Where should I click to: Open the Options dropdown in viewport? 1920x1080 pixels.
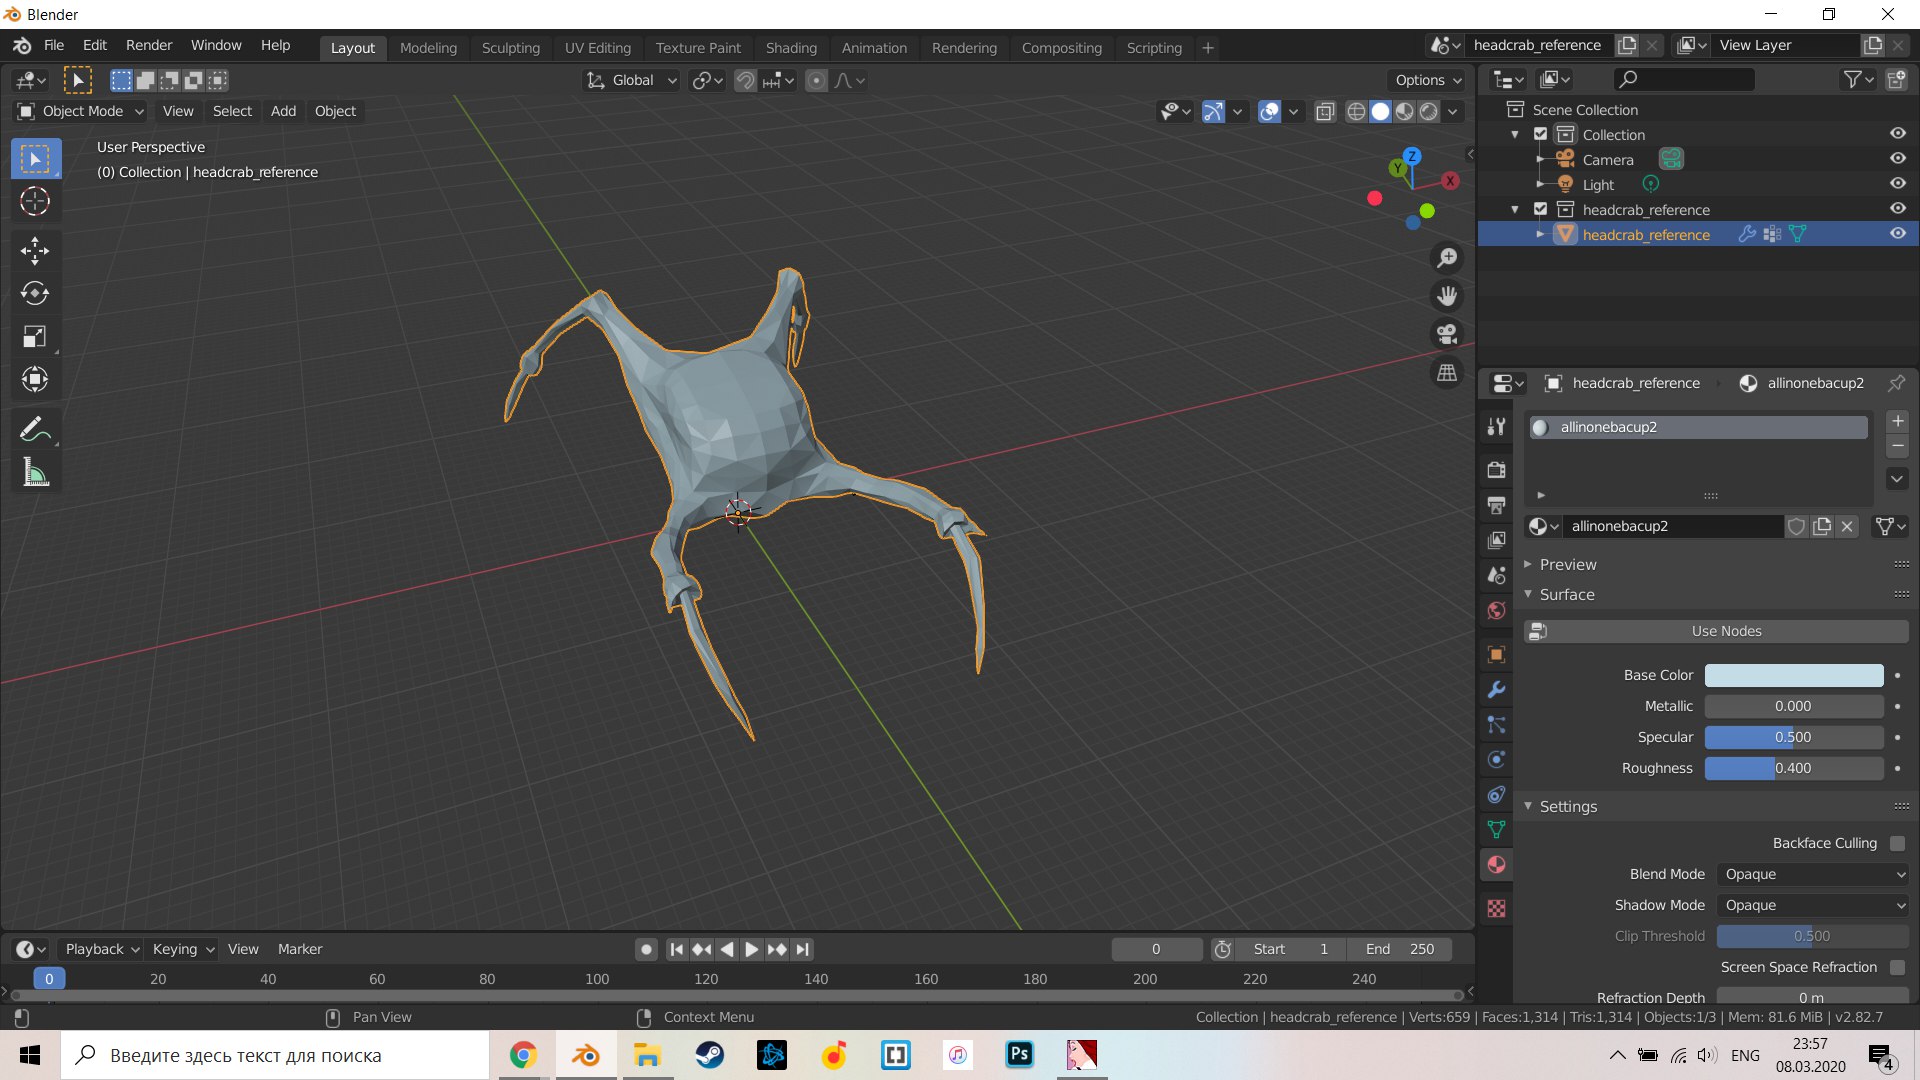click(x=1428, y=81)
